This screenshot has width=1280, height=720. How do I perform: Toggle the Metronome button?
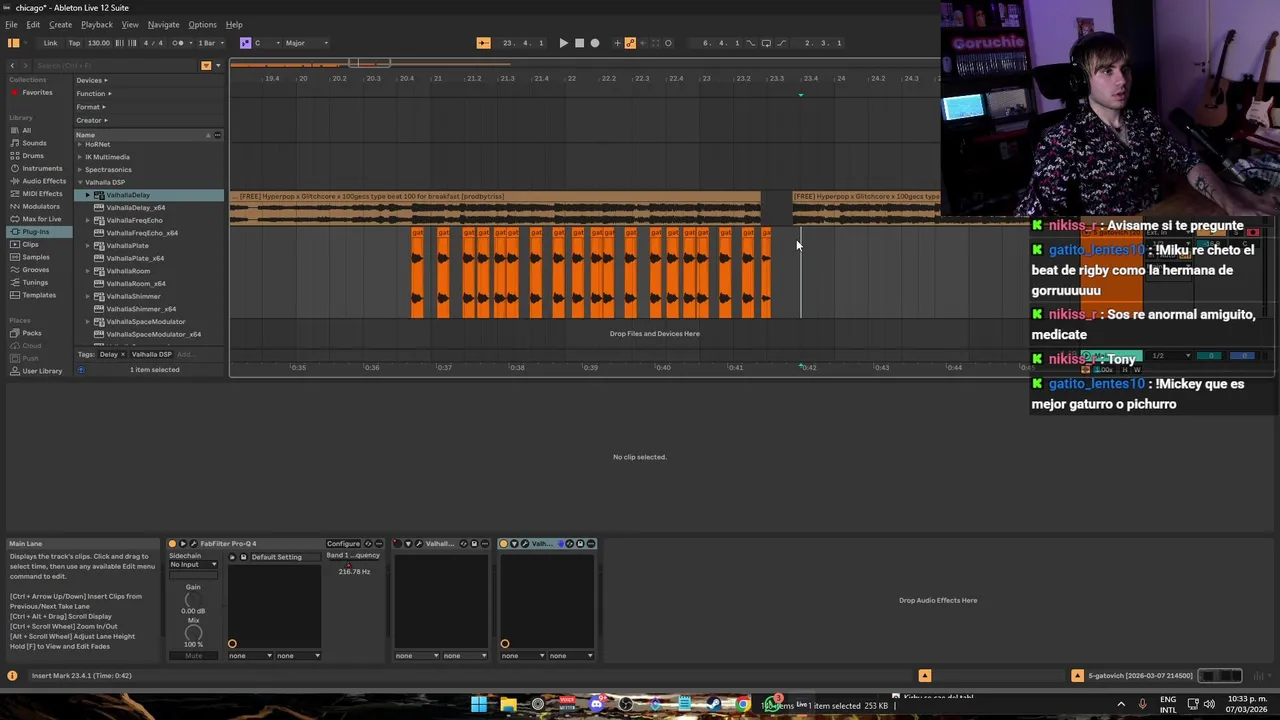point(179,43)
